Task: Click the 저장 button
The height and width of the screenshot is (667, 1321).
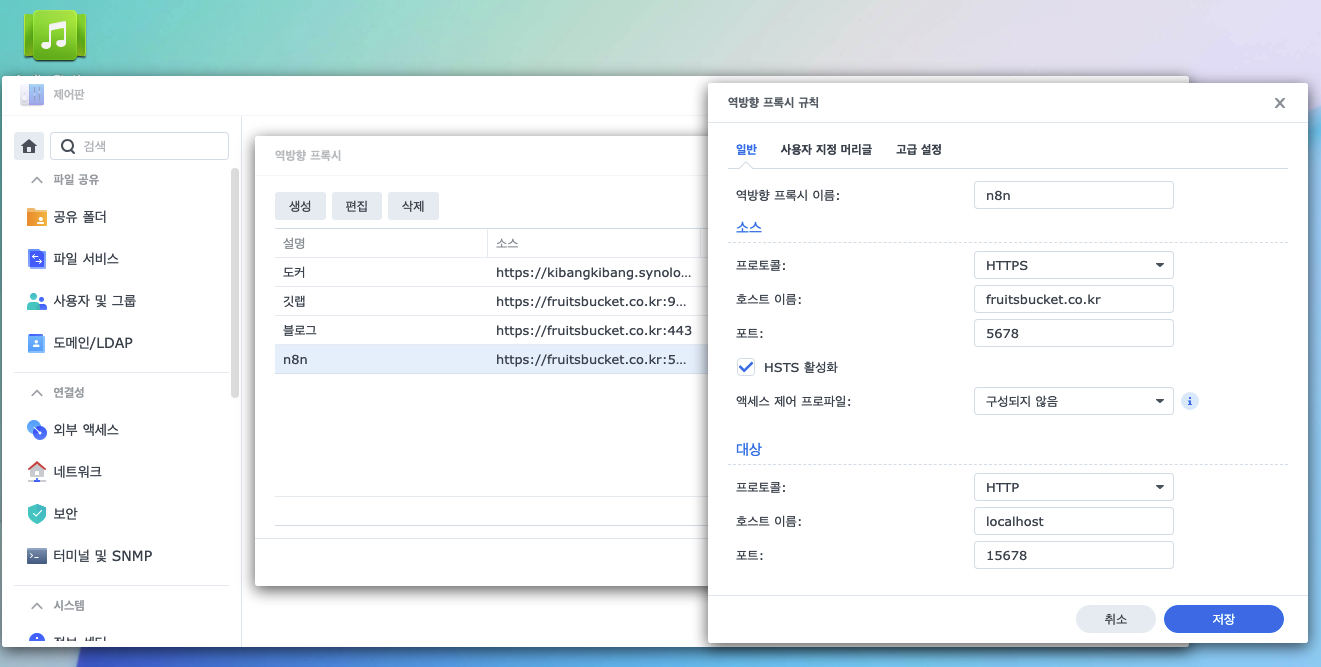Action: click(x=1223, y=619)
